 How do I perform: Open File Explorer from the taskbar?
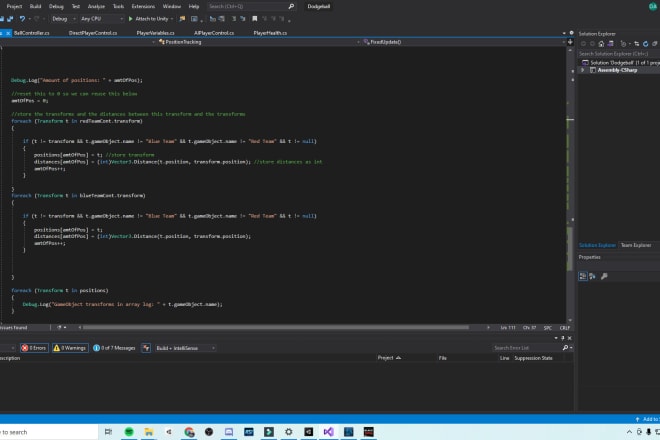tap(149, 432)
